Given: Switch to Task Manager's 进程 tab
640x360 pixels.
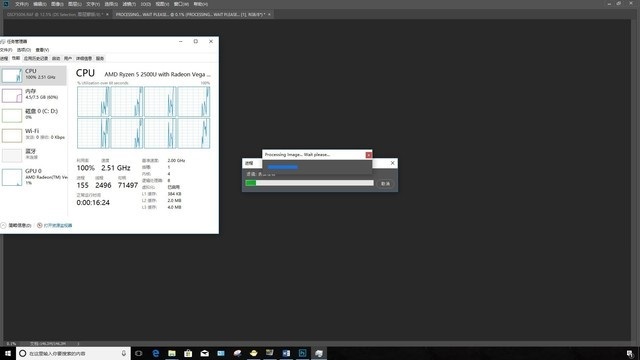Looking at the screenshot, I should [x=4, y=58].
